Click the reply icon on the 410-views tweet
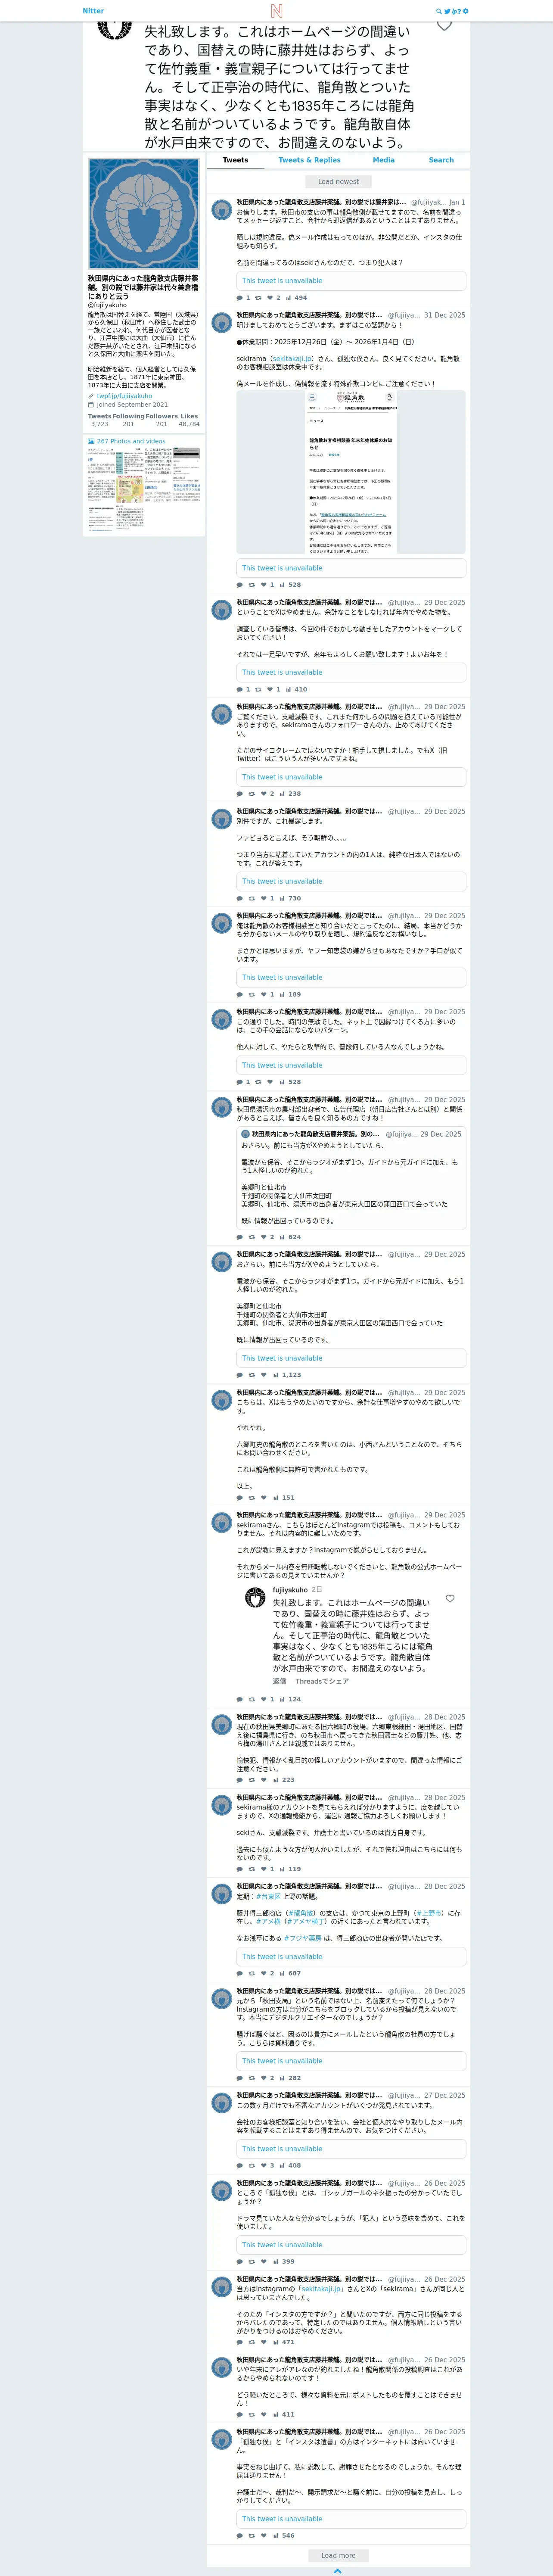 click(x=239, y=689)
